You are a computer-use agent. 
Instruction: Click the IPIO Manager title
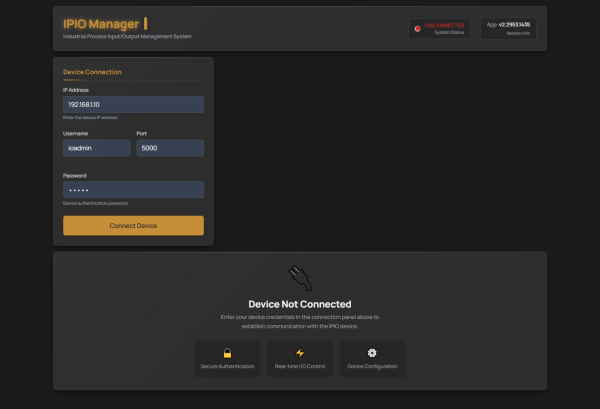coord(101,24)
